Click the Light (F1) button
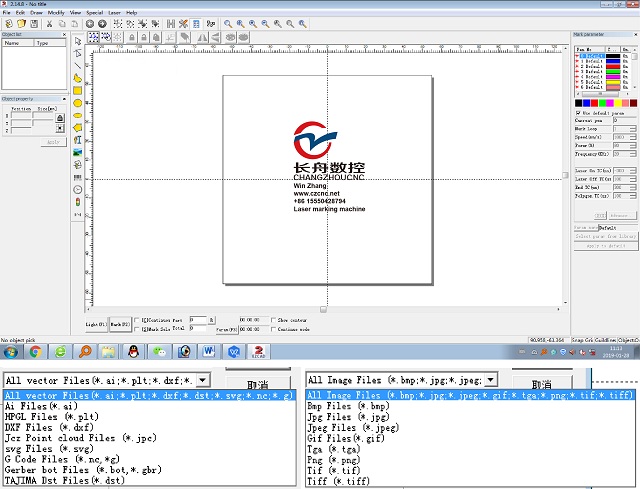The image size is (640, 489). (96, 325)
